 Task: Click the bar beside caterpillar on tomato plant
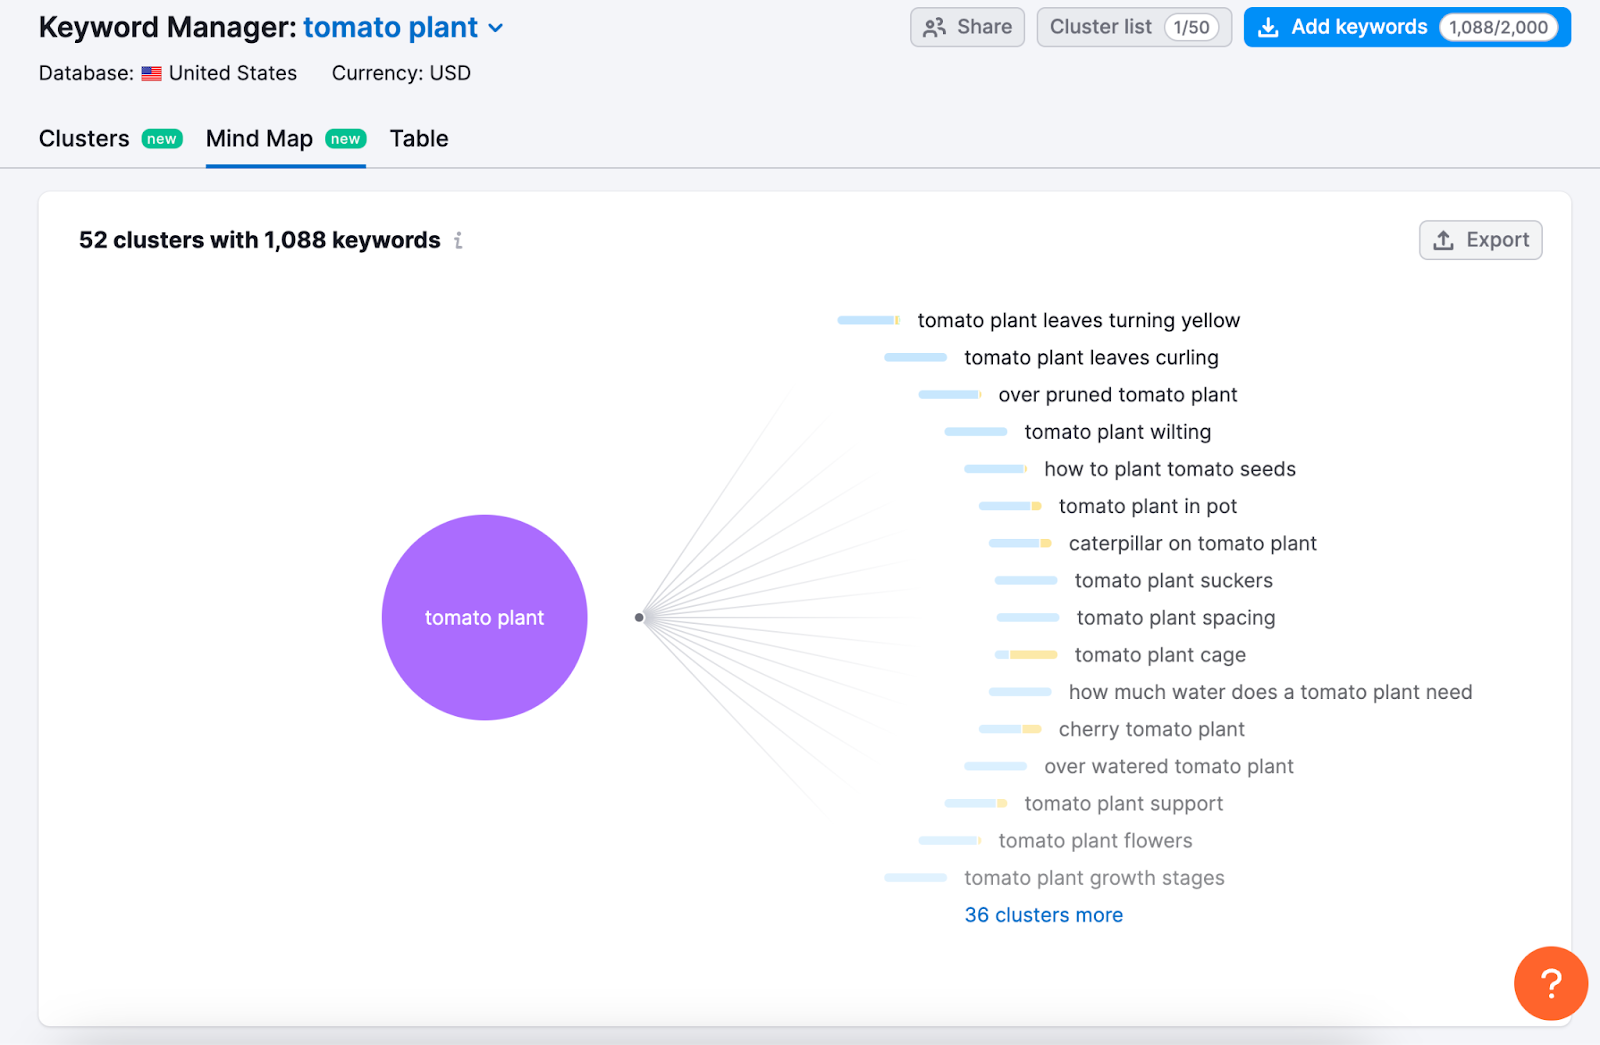click(x=1020, y=543)
